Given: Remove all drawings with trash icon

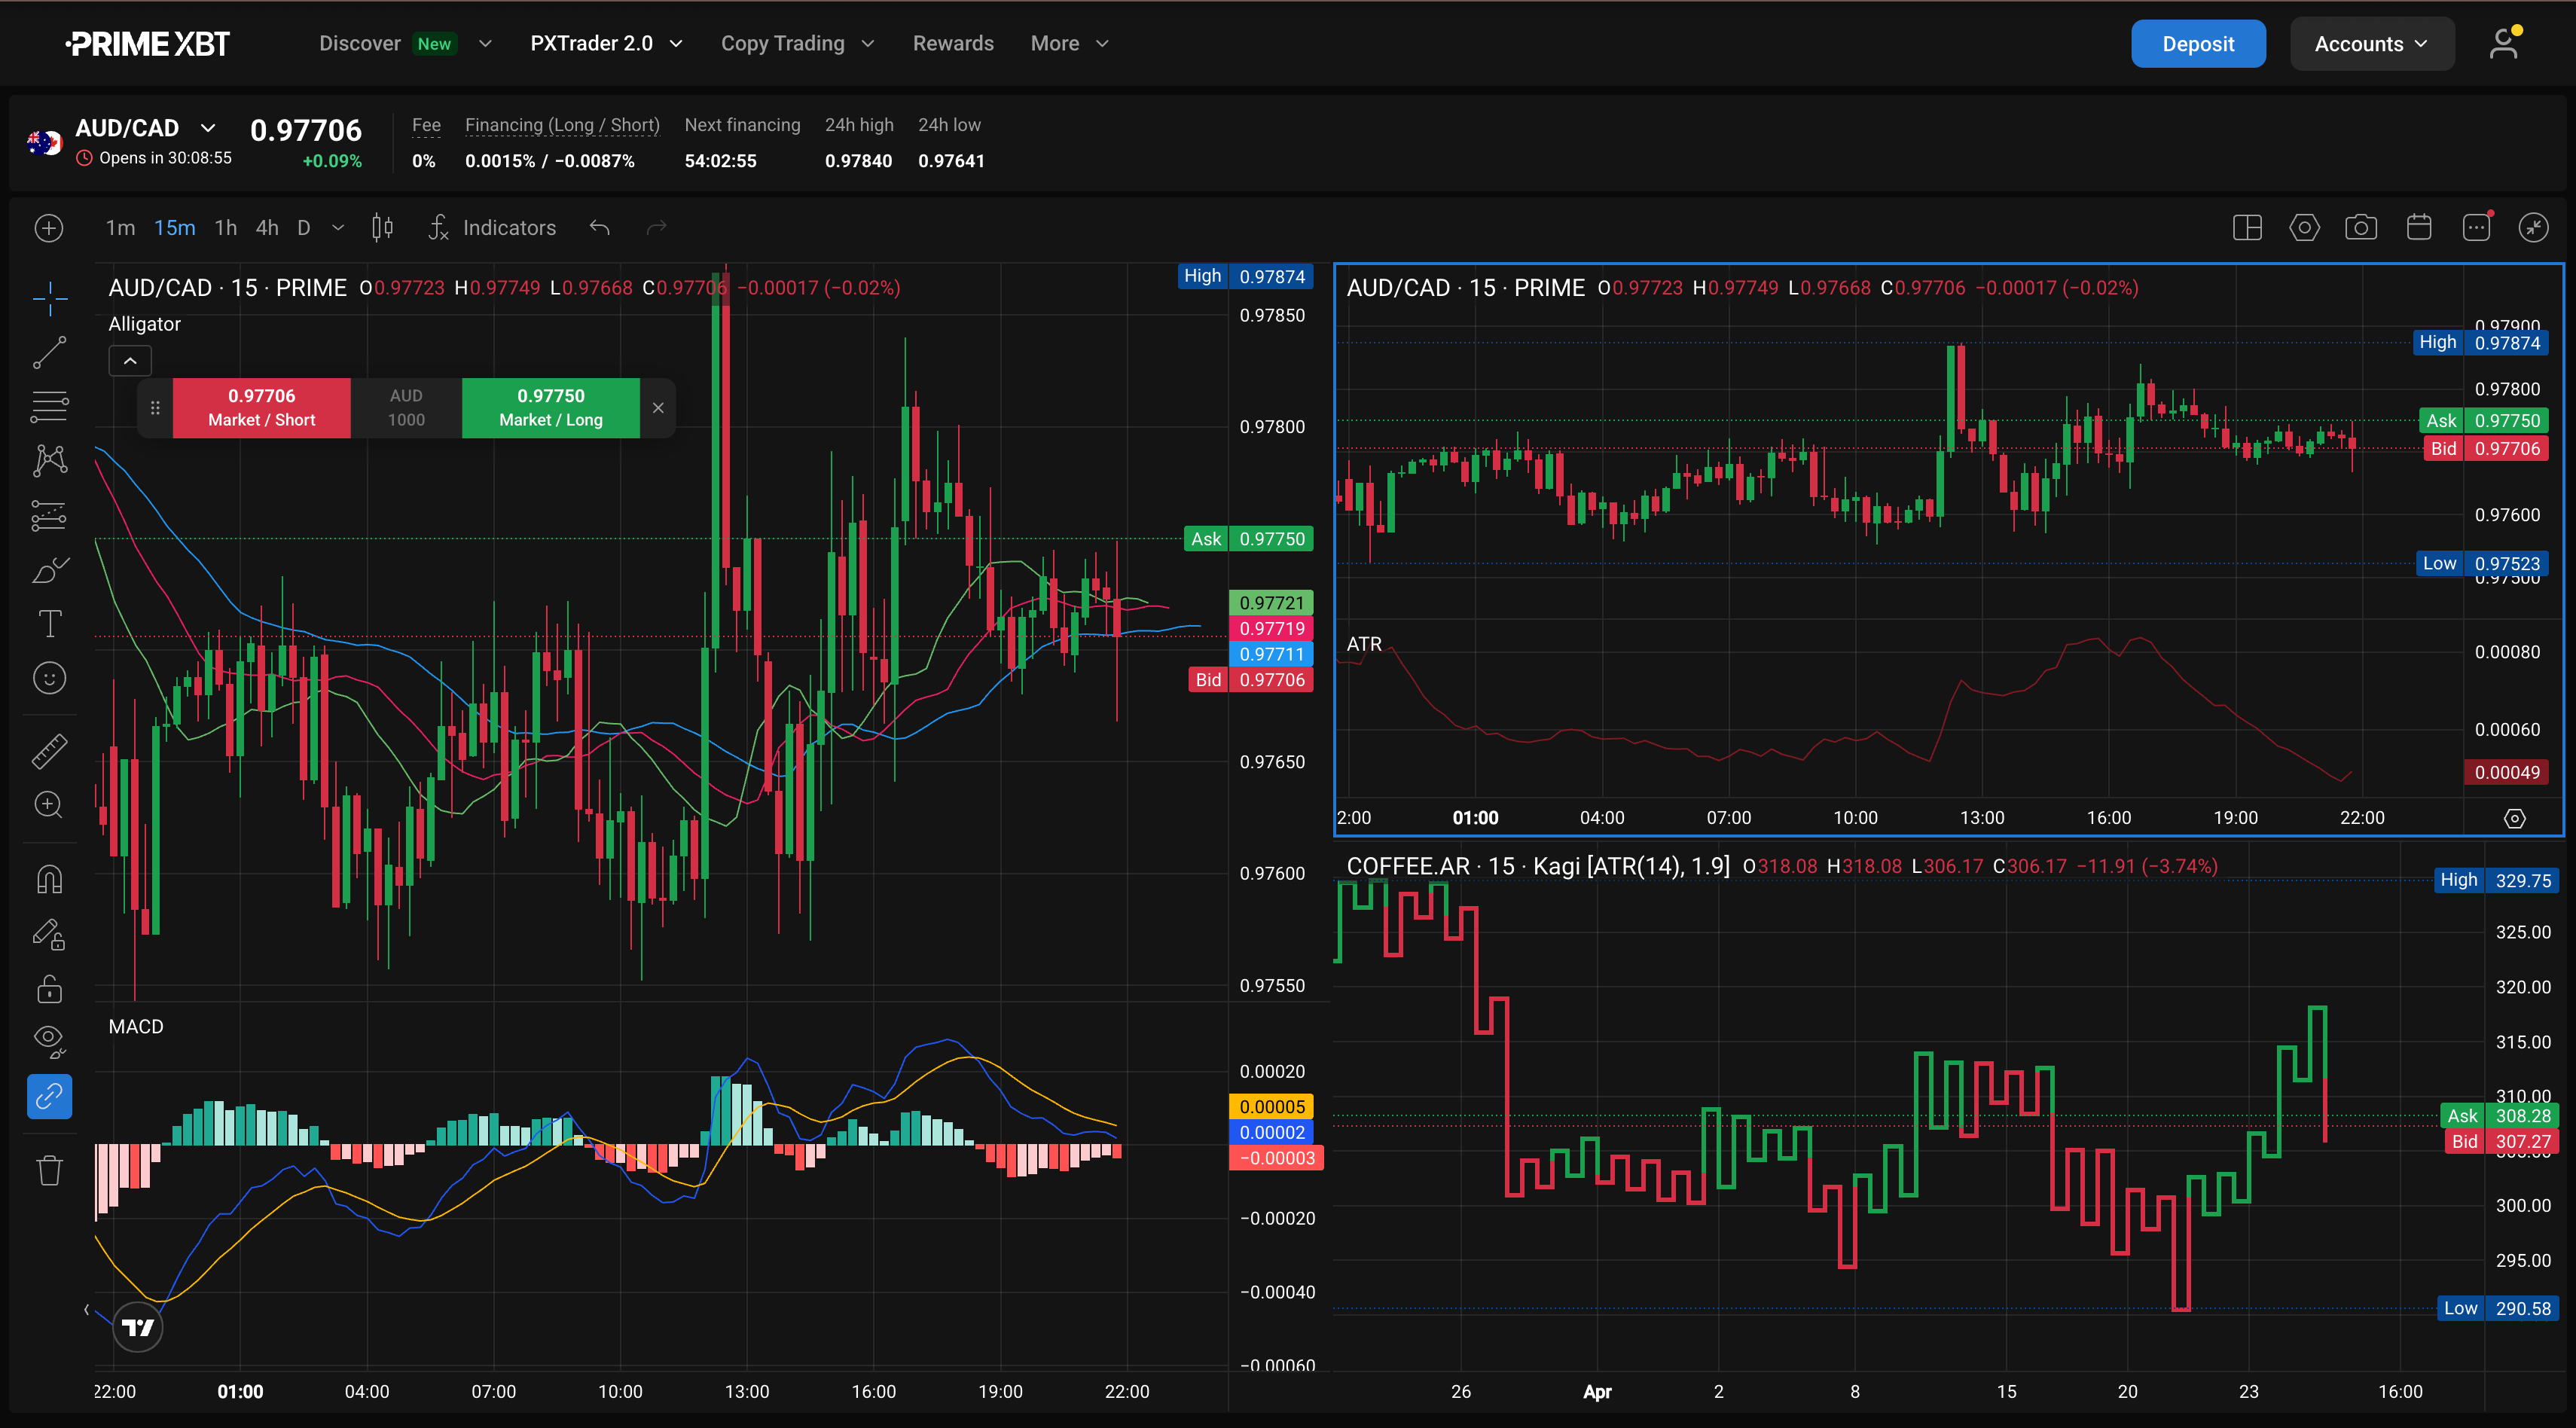Looking at the screenshot, I should tap(49, 1170).
